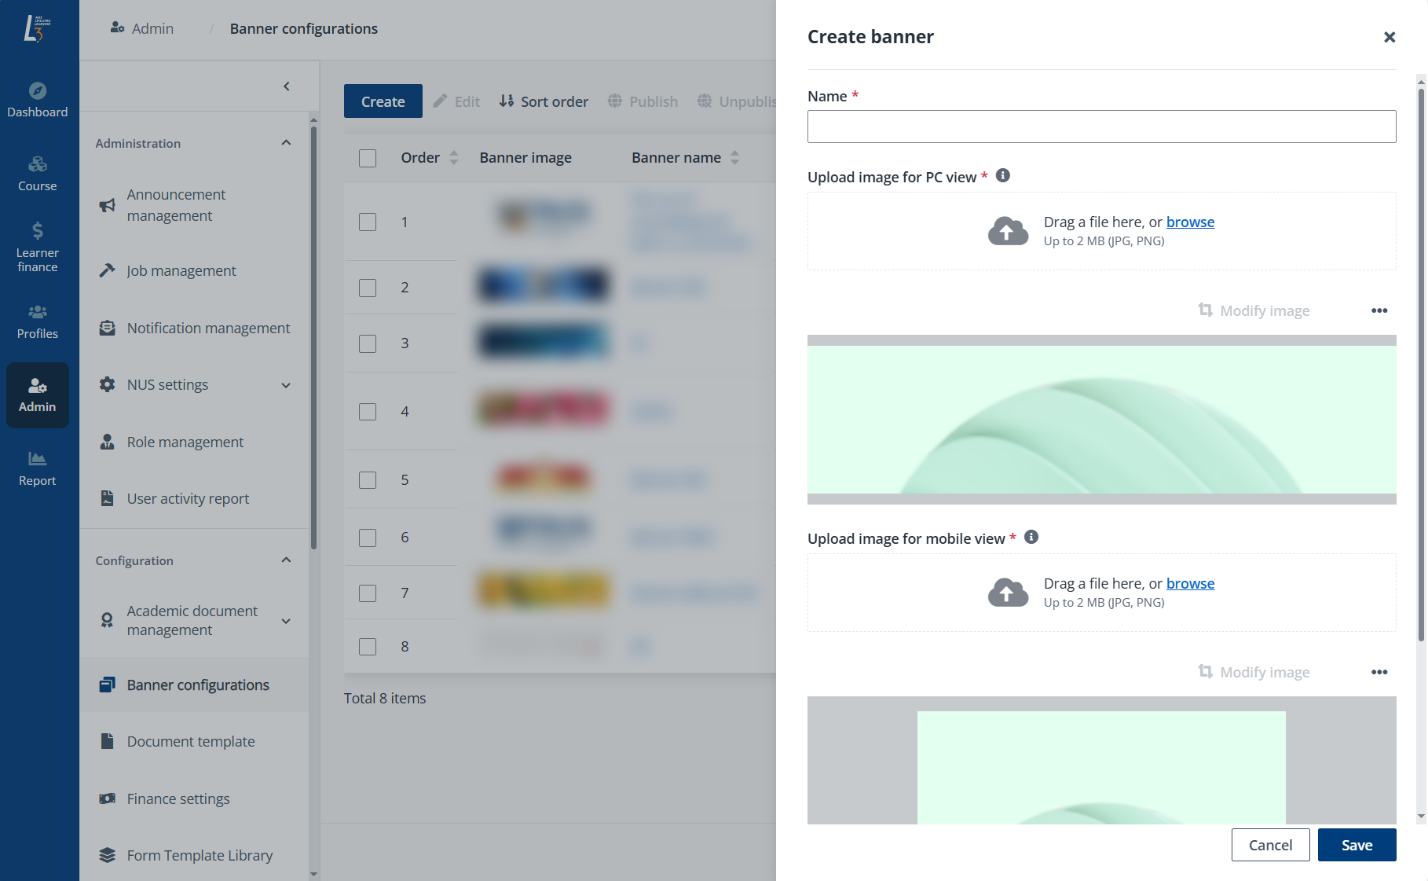Select the checkbox for row 4
The width and height of the screenshot is (1428, 881).
pyautogui.click(x=368, y=412)
